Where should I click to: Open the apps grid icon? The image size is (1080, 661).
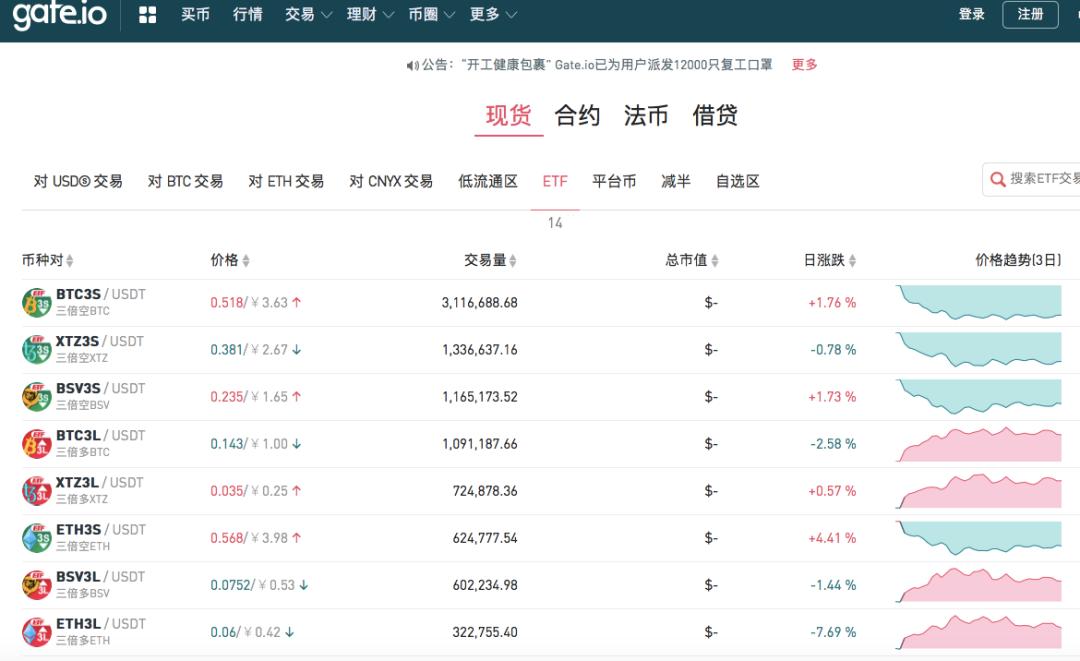tap(147, 14)
